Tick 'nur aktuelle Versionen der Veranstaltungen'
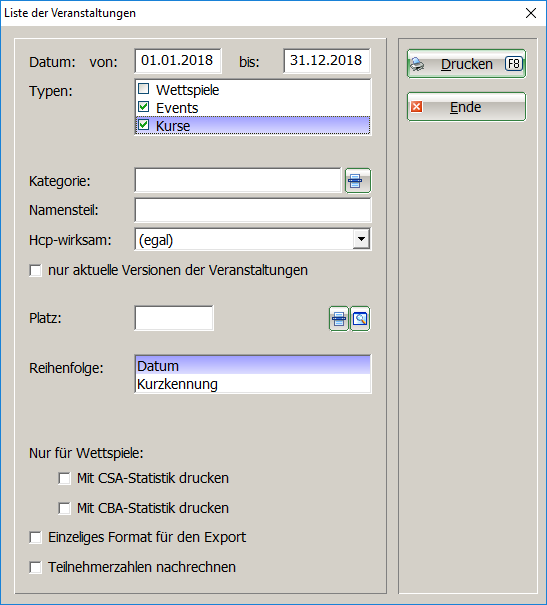This screenshot has height=605, width=547. click(x=35, y=270)
